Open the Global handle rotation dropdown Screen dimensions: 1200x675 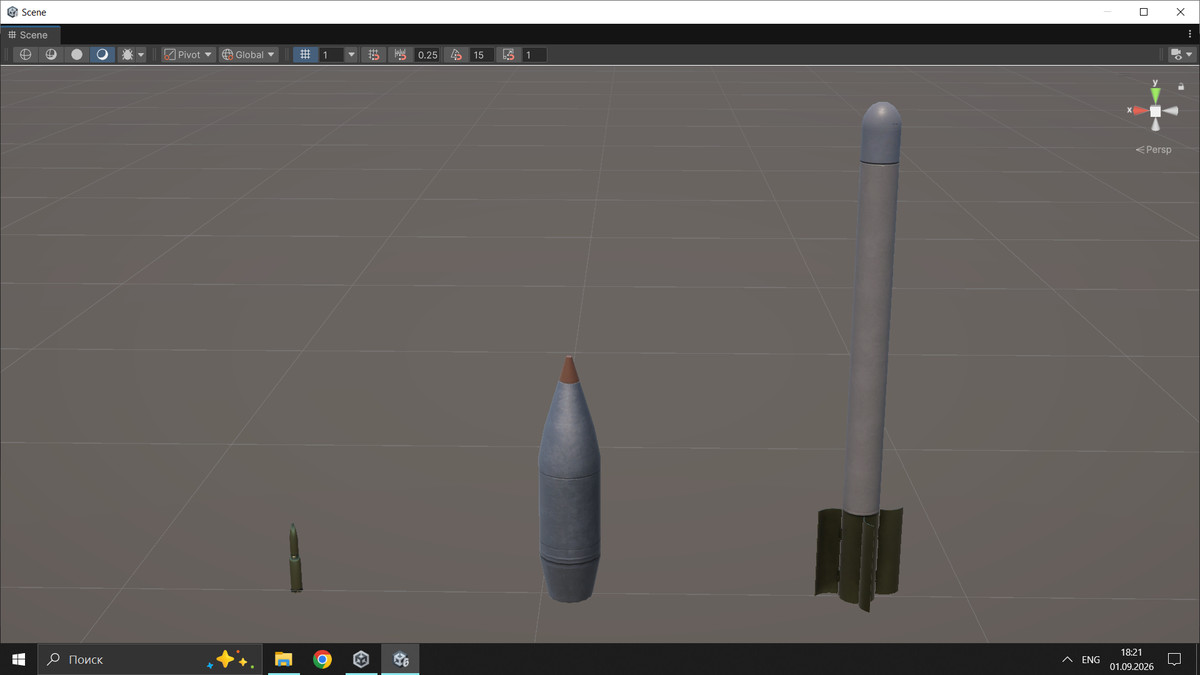(249, 55)
